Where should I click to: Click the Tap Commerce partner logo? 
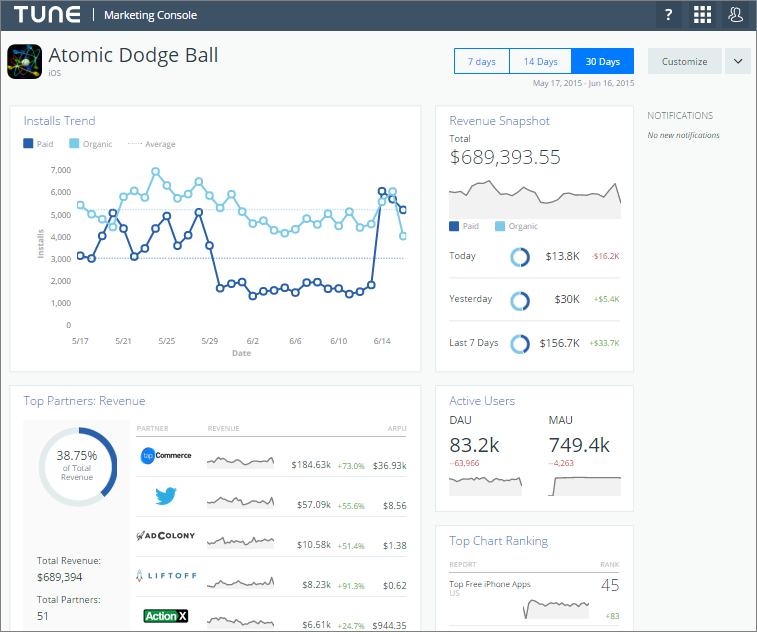[166, 455]
